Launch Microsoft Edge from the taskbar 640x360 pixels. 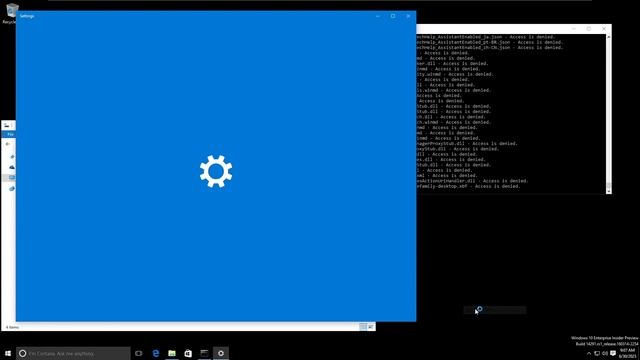(x=156, y=353)
